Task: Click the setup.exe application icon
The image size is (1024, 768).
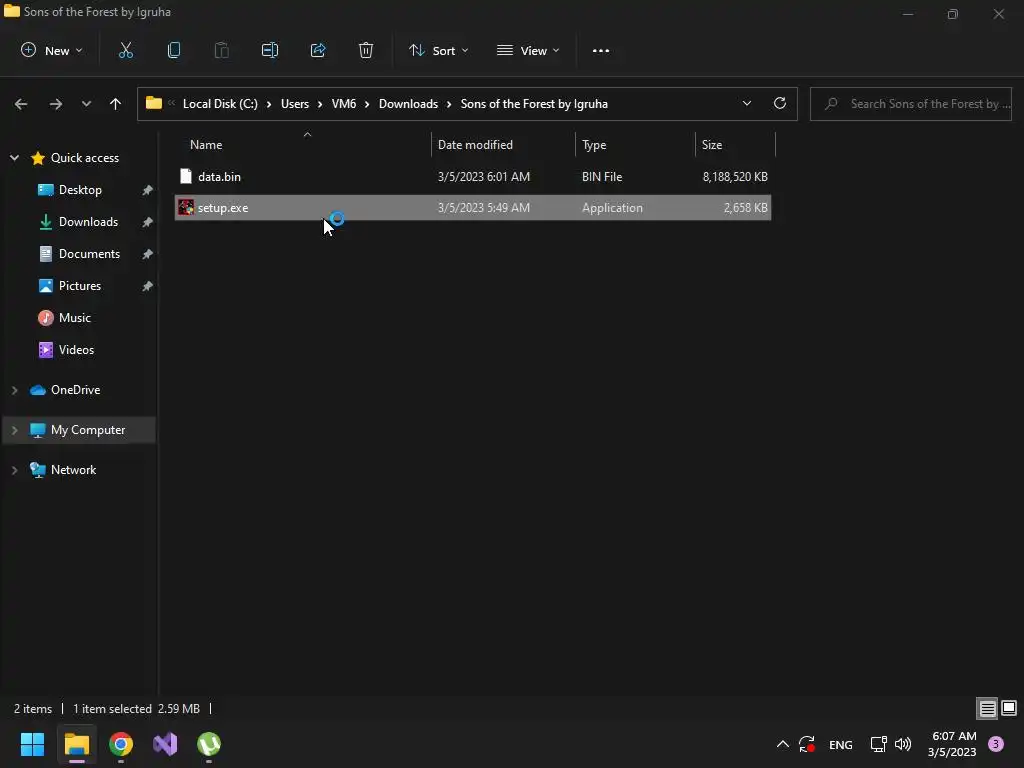Action: click(x=186, y=208)
